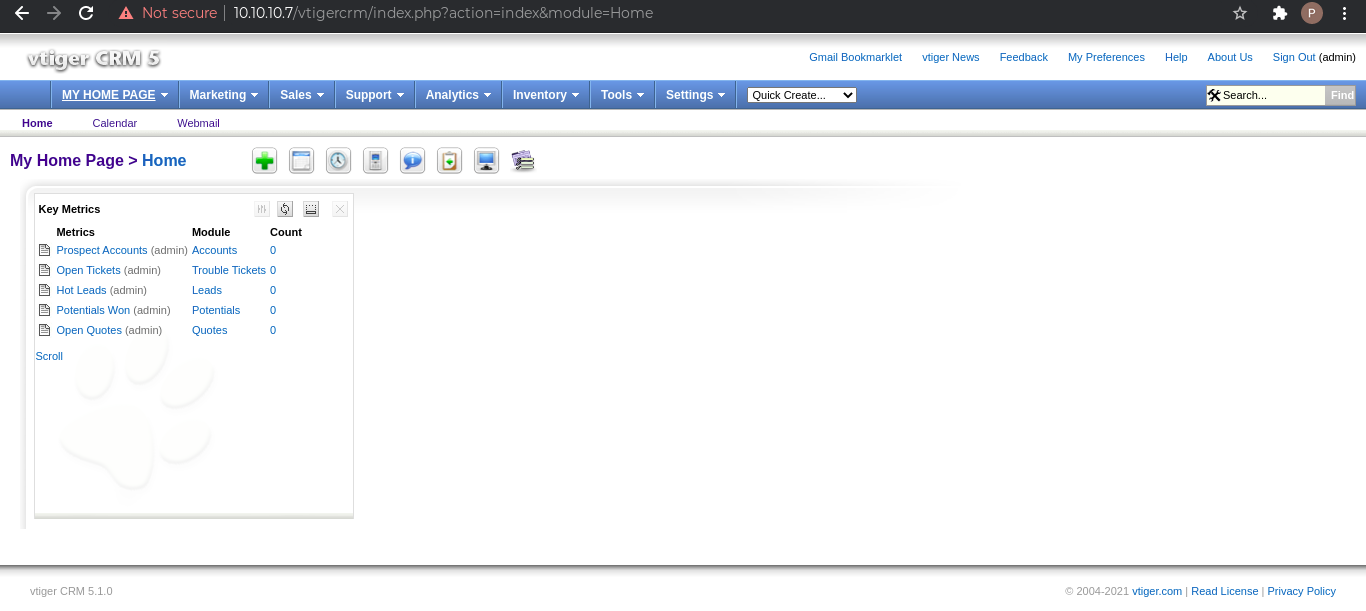Open the Open Tickets metric
This screenshot has height=611, width=1366.
coord(88,270)
